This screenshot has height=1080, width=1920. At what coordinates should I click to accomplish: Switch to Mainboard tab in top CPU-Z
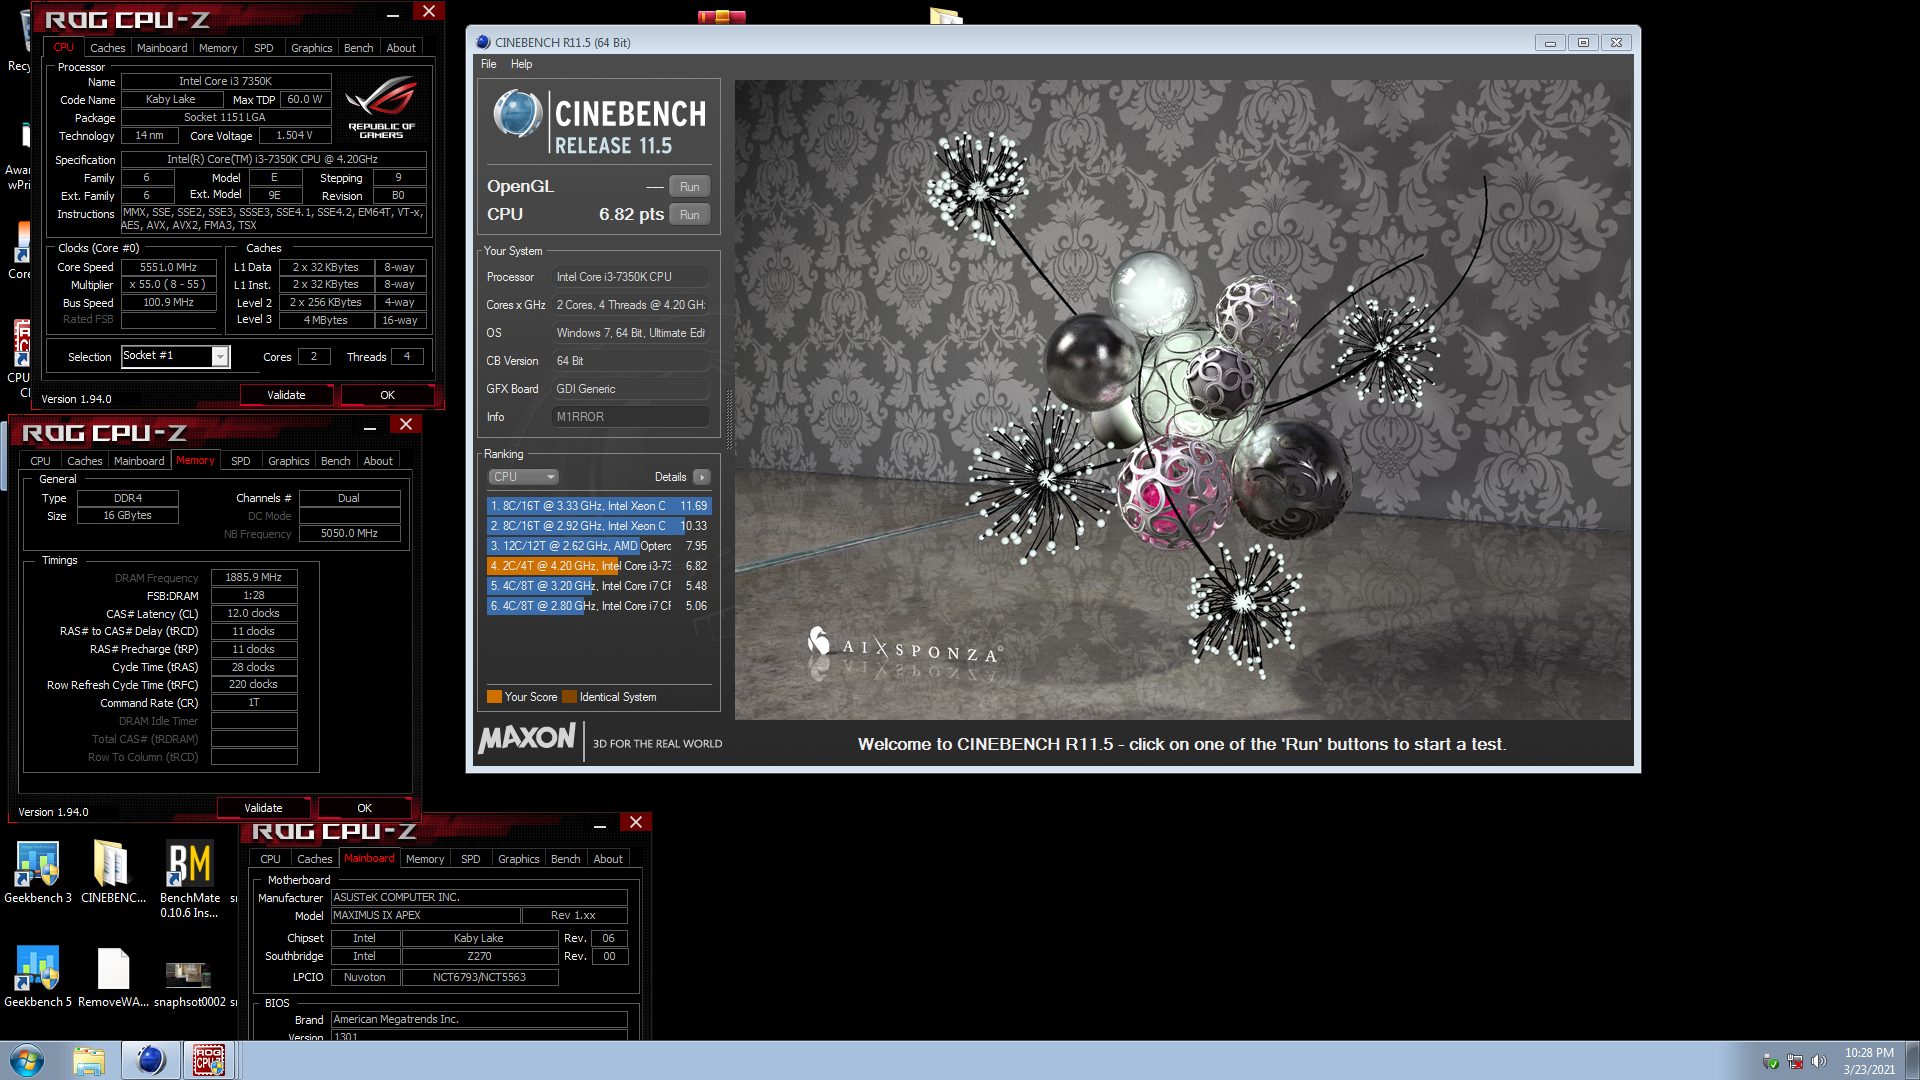162,48
